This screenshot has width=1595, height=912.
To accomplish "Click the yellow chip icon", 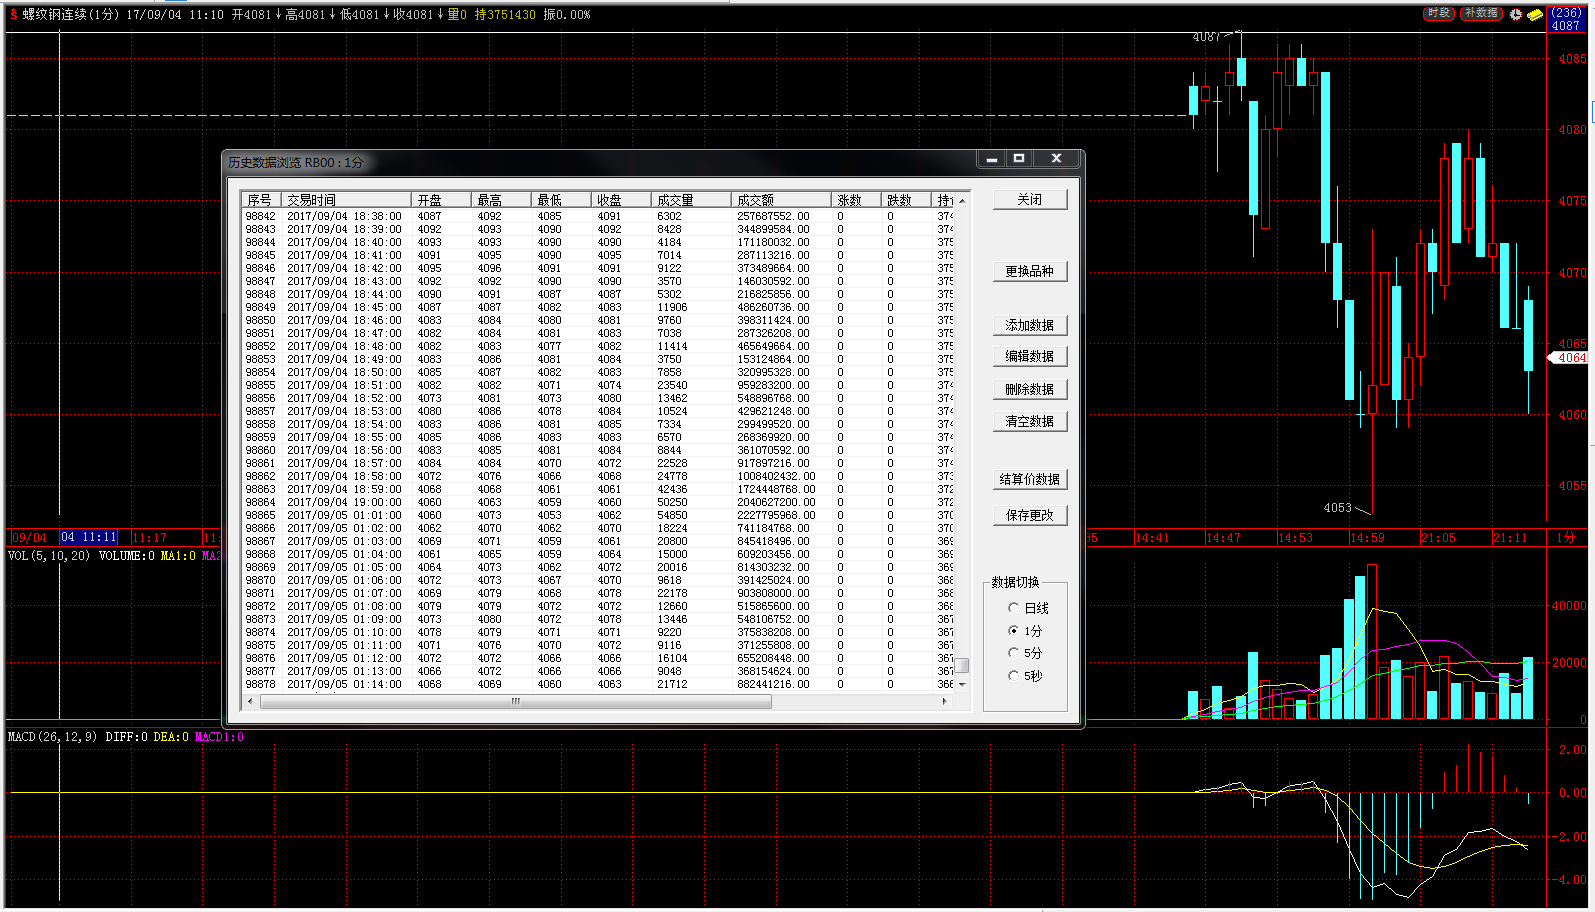I will coord(1534,14).
